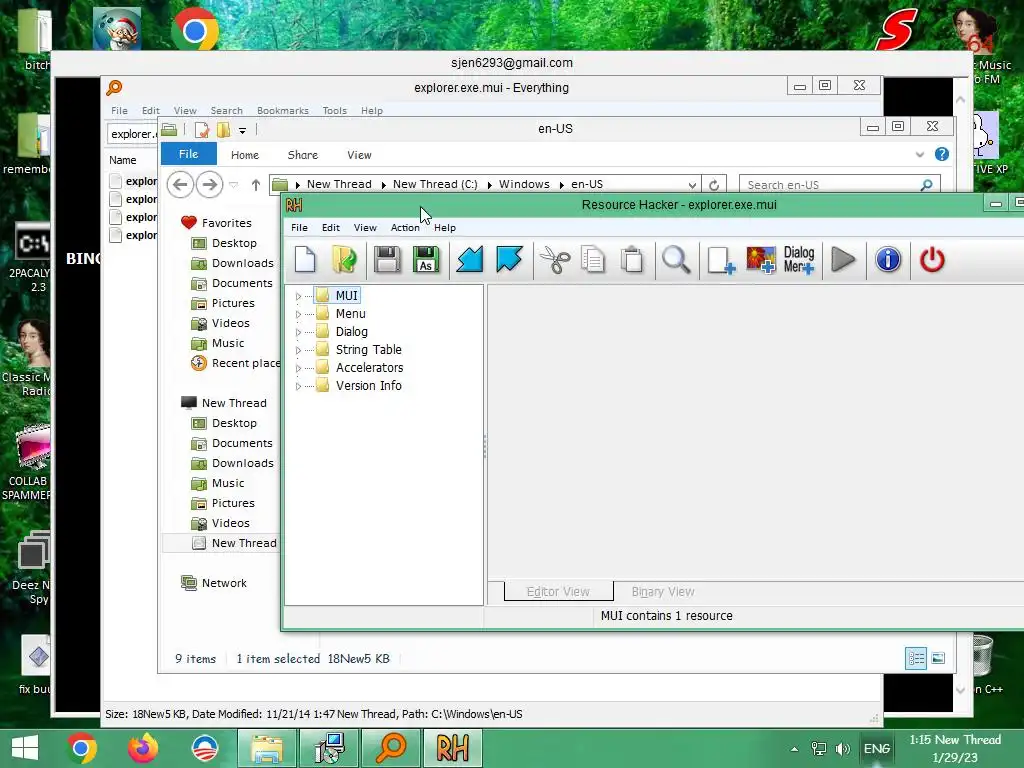Select Pictures under New Thread

pyautogui.click(x=223, y=503)
